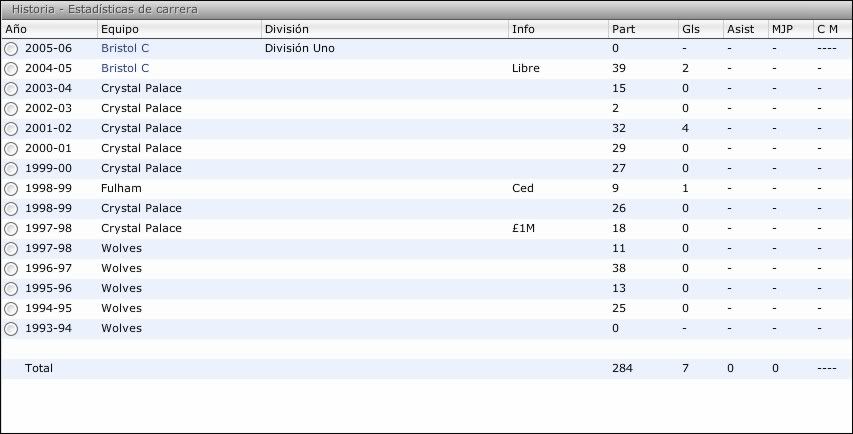
Task: Select the 1999-00 season radio button
Action: pyautogui.click(x=11, y=169)
